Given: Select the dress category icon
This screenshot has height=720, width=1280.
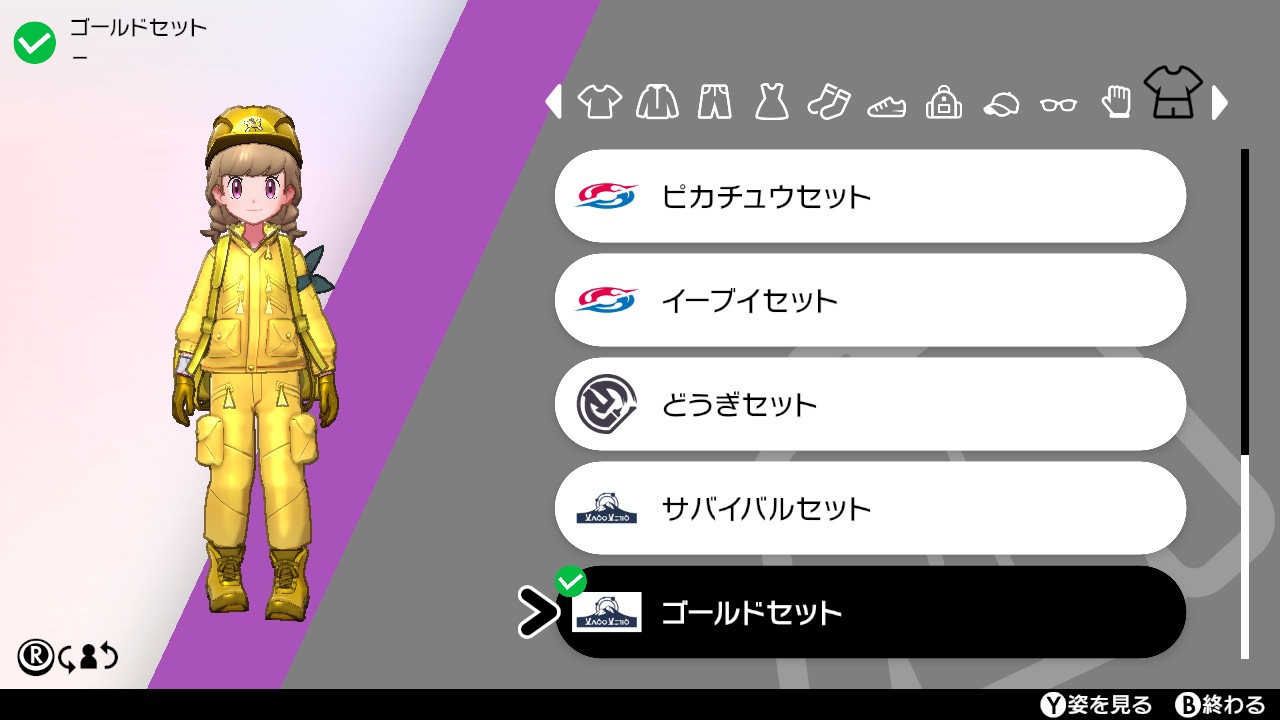Looking at the screenshot, I should click(x=772, y=102).
